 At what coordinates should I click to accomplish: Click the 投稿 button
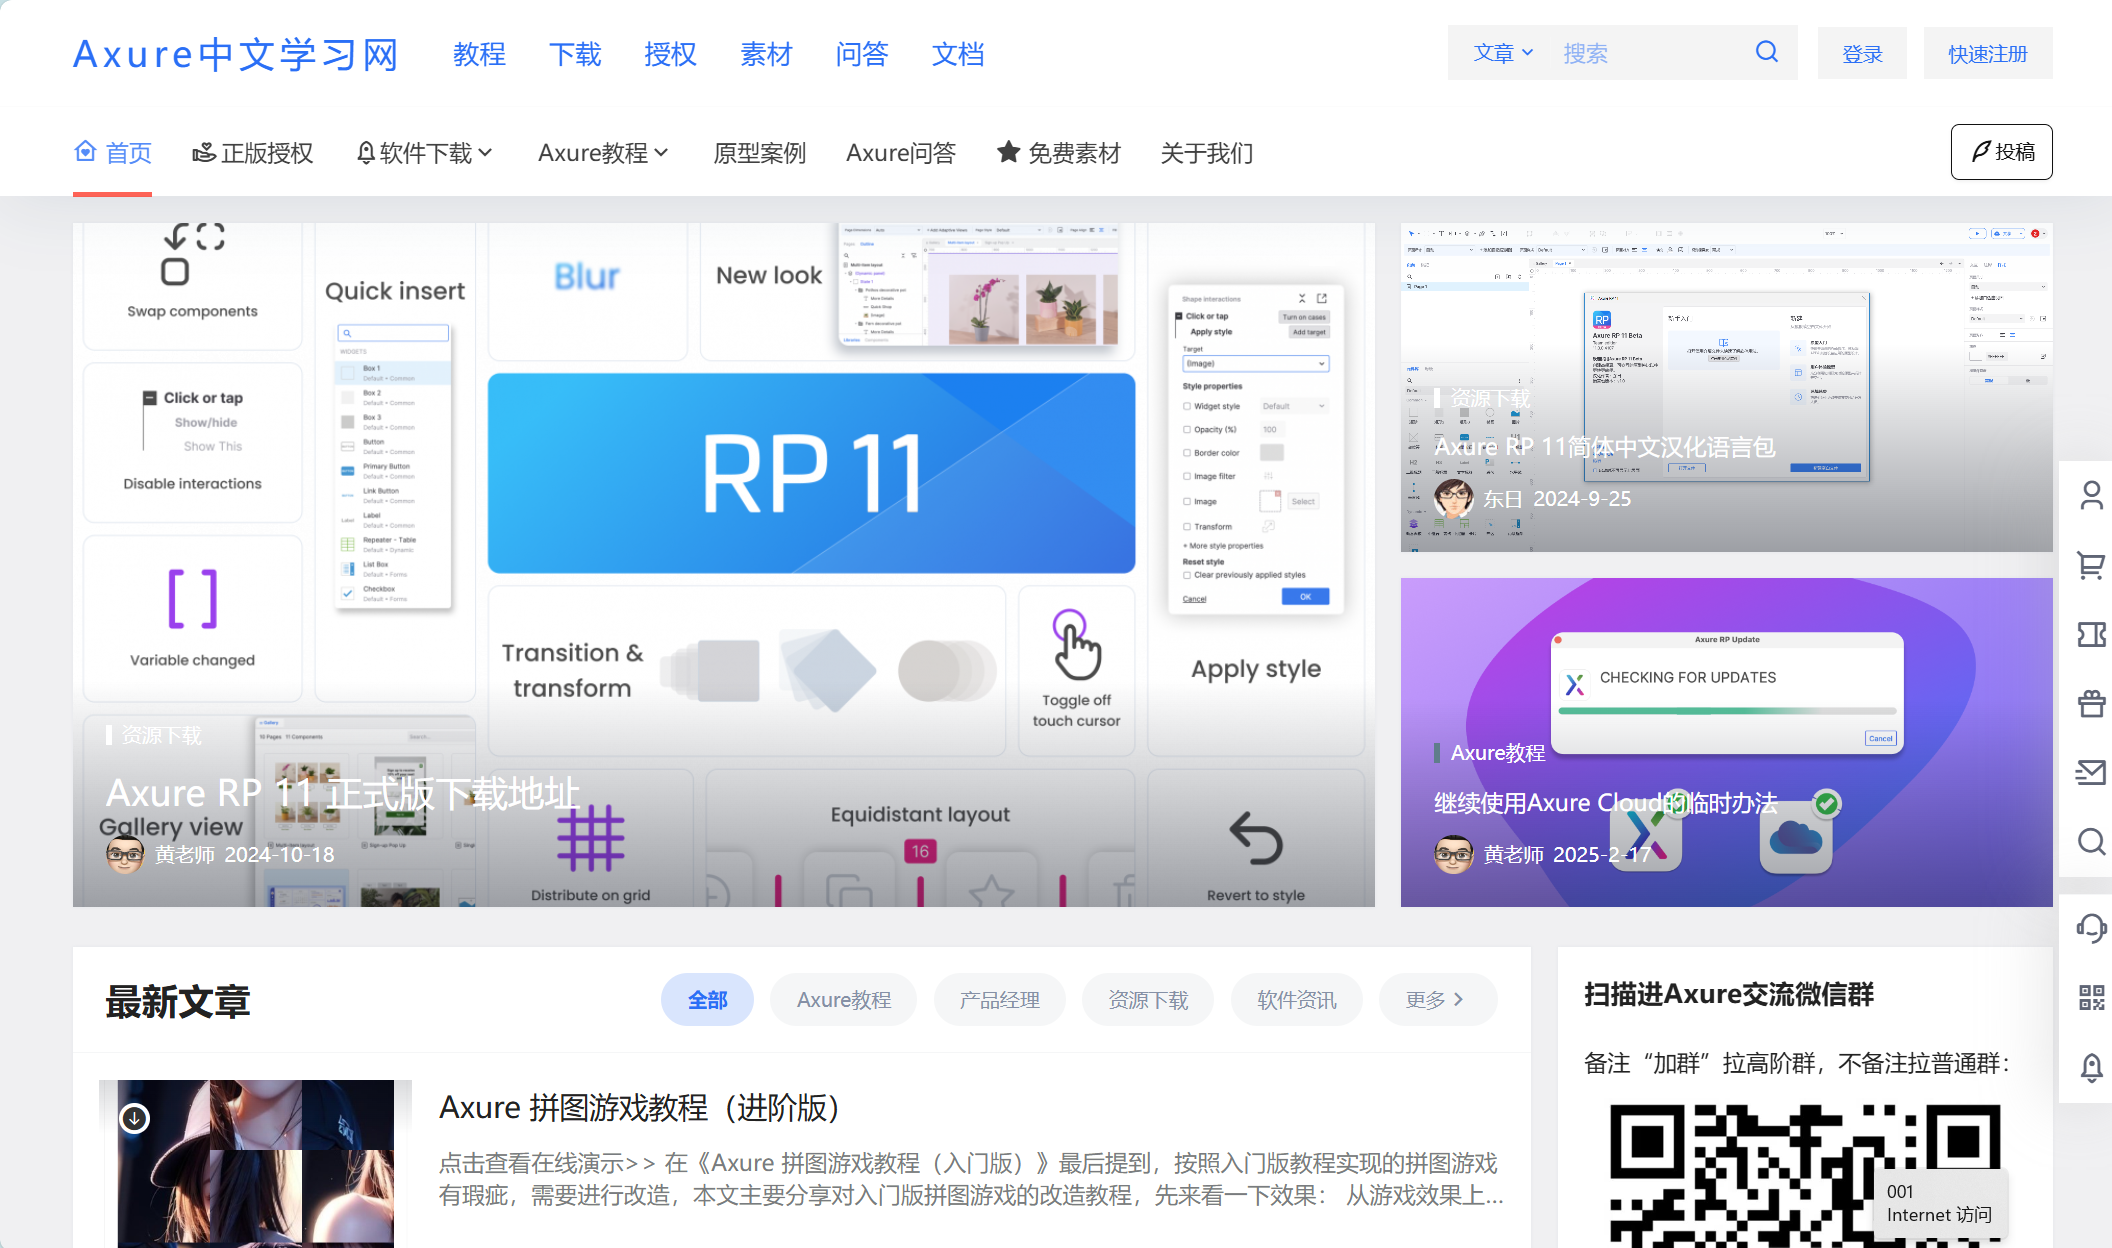pyautogui.click(x=2001, y=151)
